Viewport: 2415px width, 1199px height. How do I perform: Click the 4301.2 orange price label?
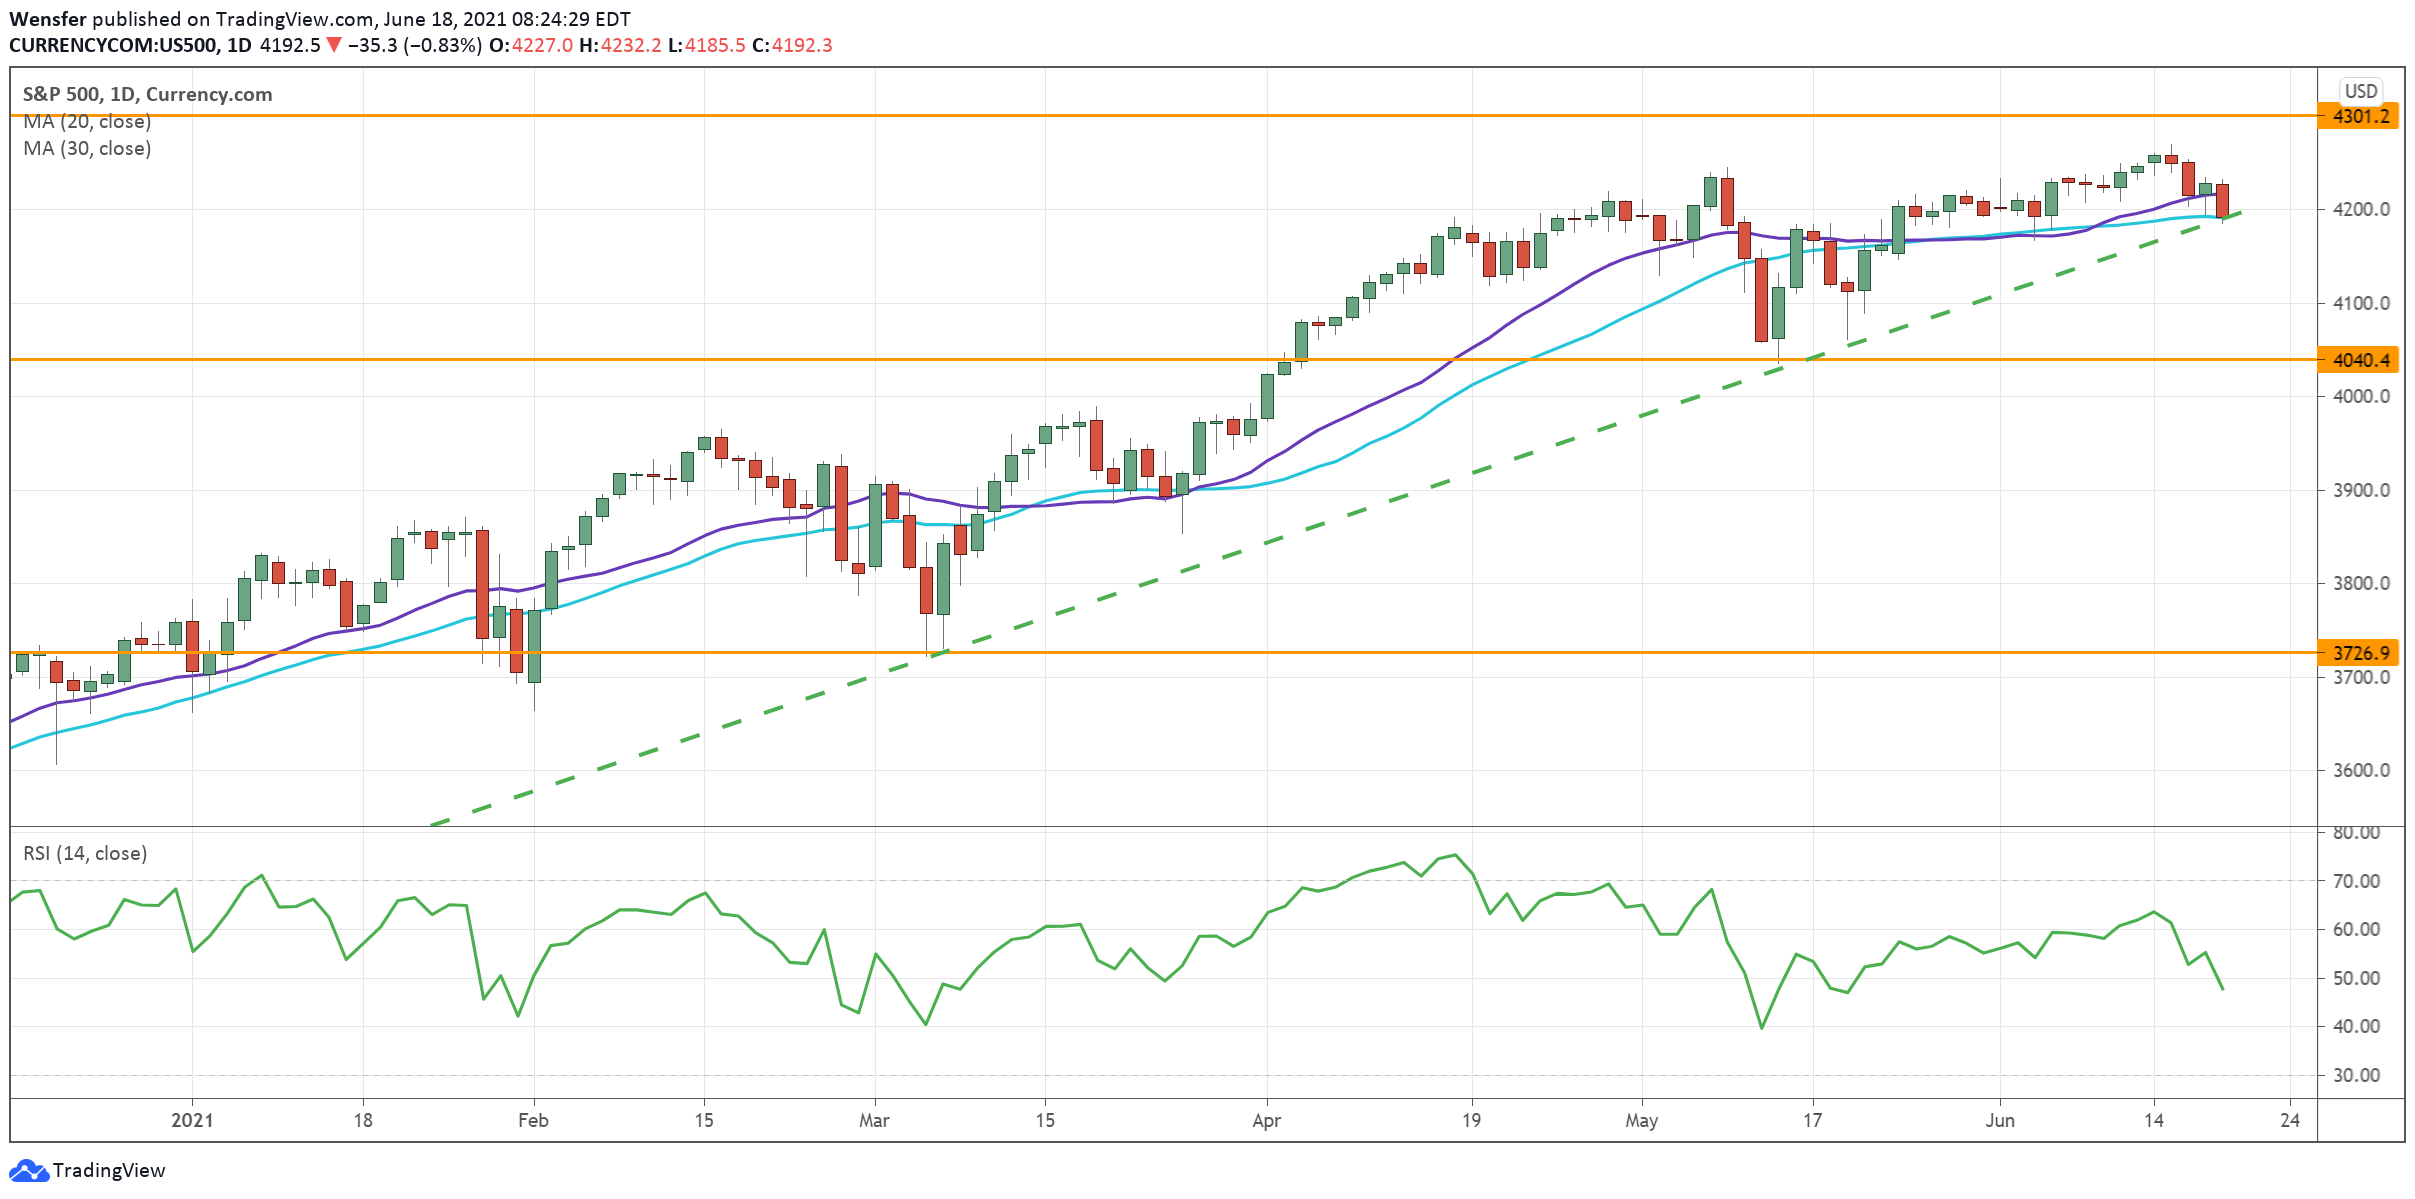coord(2360,116)
